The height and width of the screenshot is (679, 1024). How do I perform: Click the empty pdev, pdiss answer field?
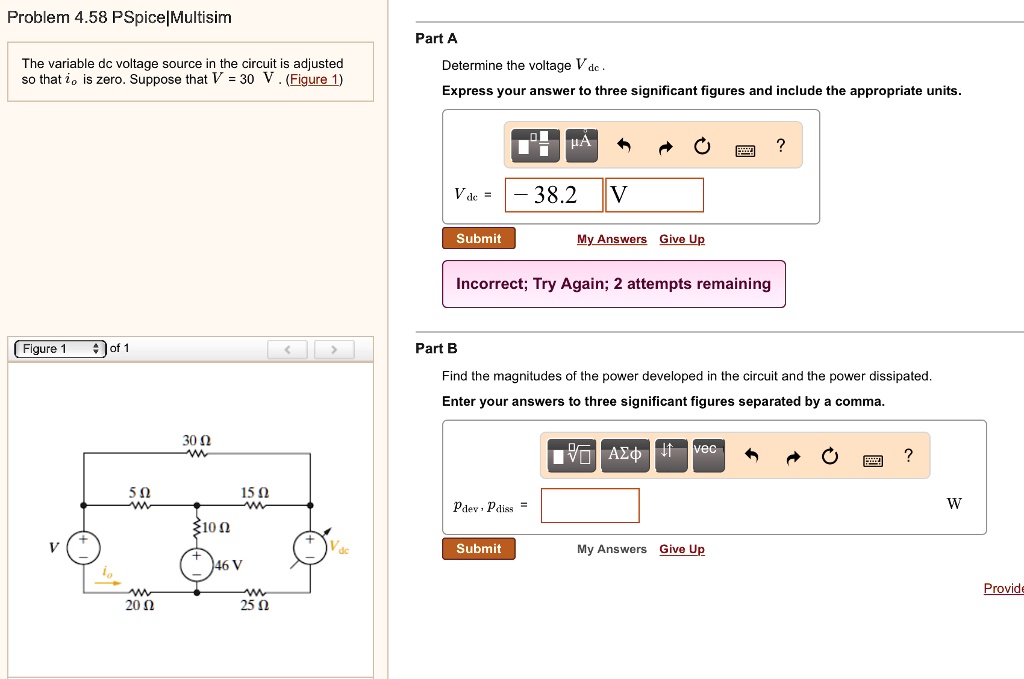589,506
